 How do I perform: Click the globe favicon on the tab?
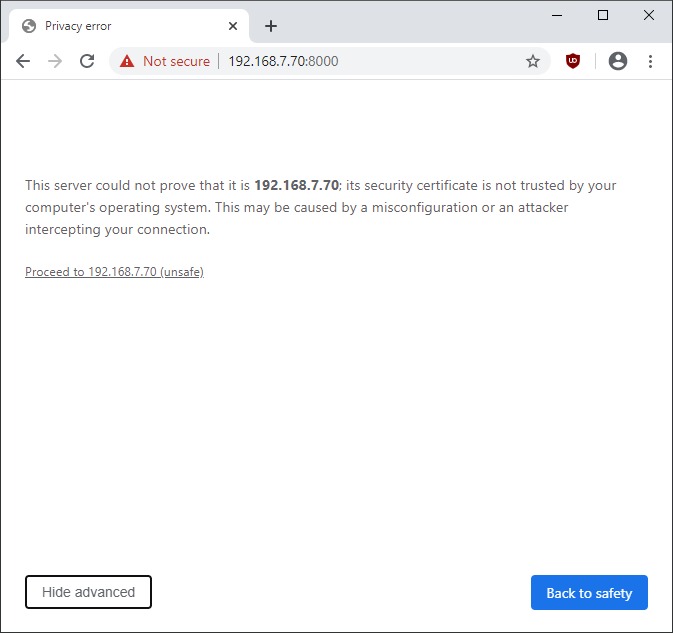point(29,26)
